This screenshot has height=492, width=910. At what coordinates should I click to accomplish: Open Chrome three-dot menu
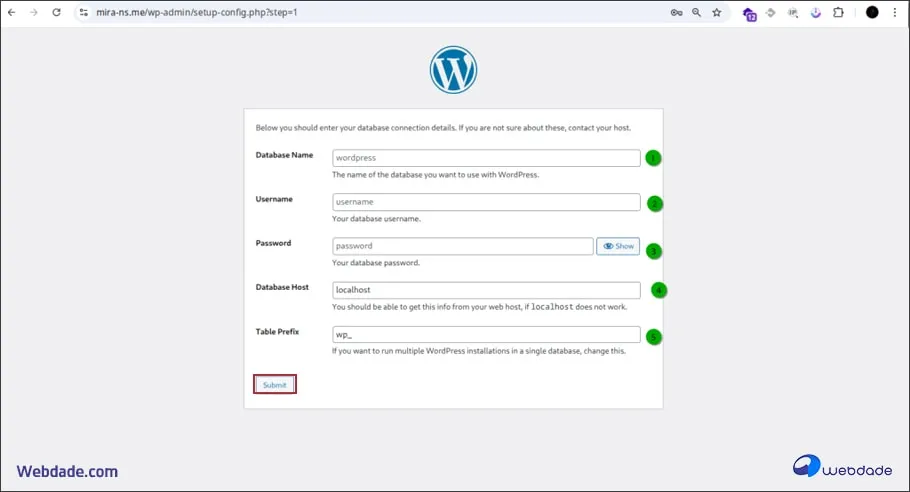(x=895, y=12)
